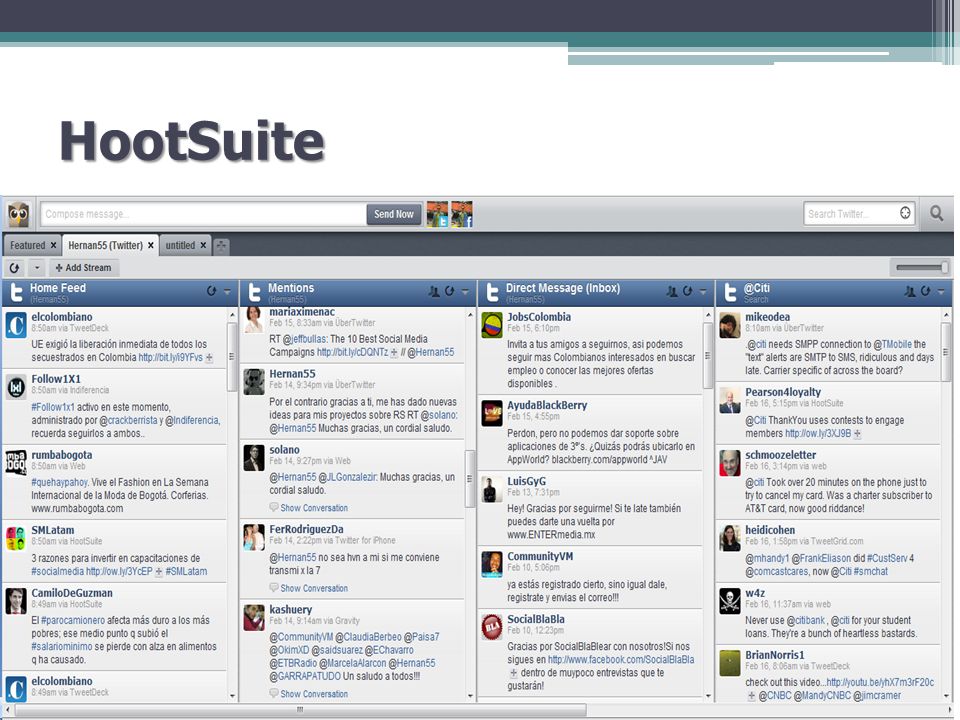This screenshot has width=960, height=720.
Task: Show Conversation for FerRodriguezDa's mention
Action: tap(313, 588)
